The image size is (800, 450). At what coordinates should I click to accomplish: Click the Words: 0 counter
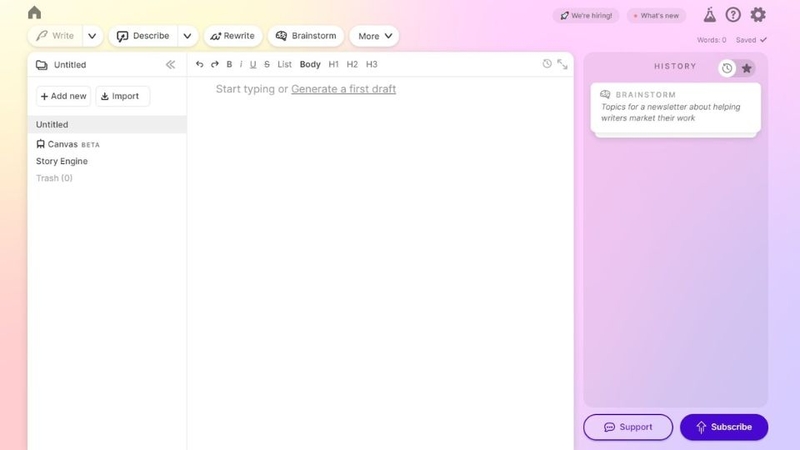click(712, 40)
